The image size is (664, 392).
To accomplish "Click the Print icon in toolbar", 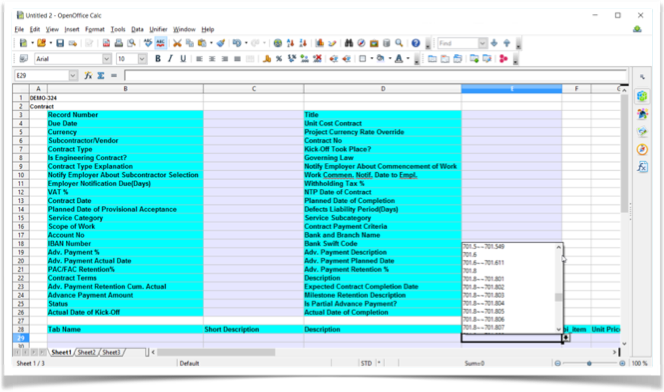I will coord(119,43).
